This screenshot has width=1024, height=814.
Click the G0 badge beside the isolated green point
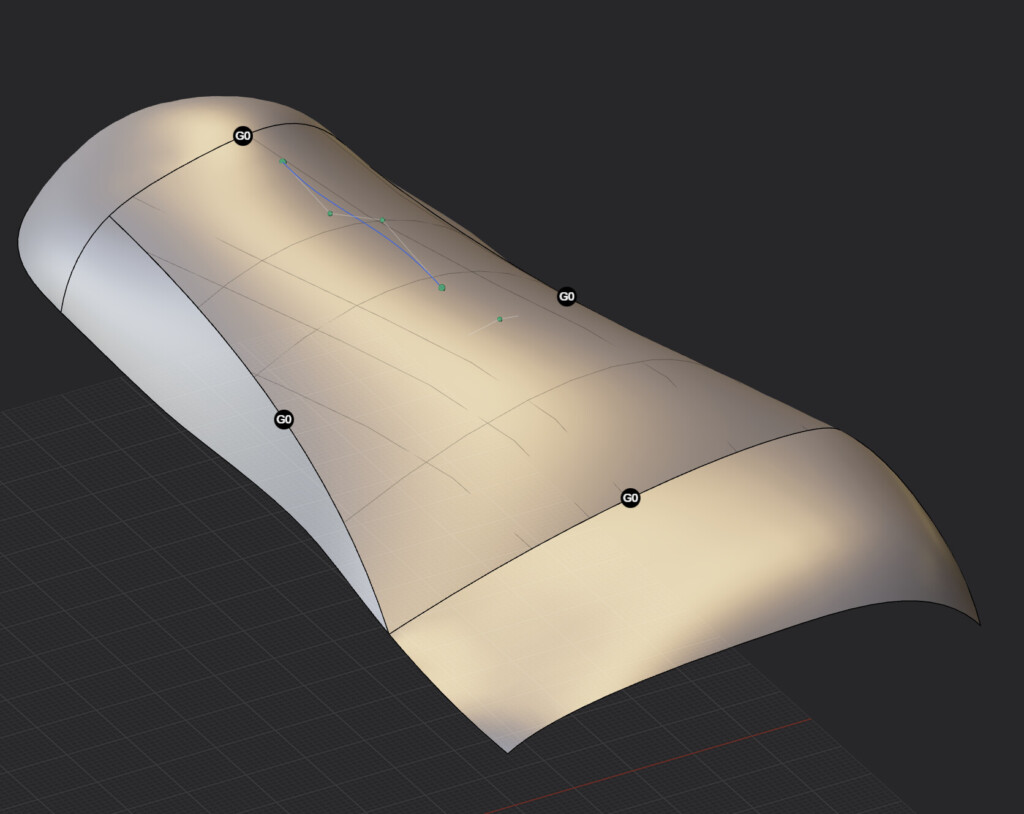567,297
